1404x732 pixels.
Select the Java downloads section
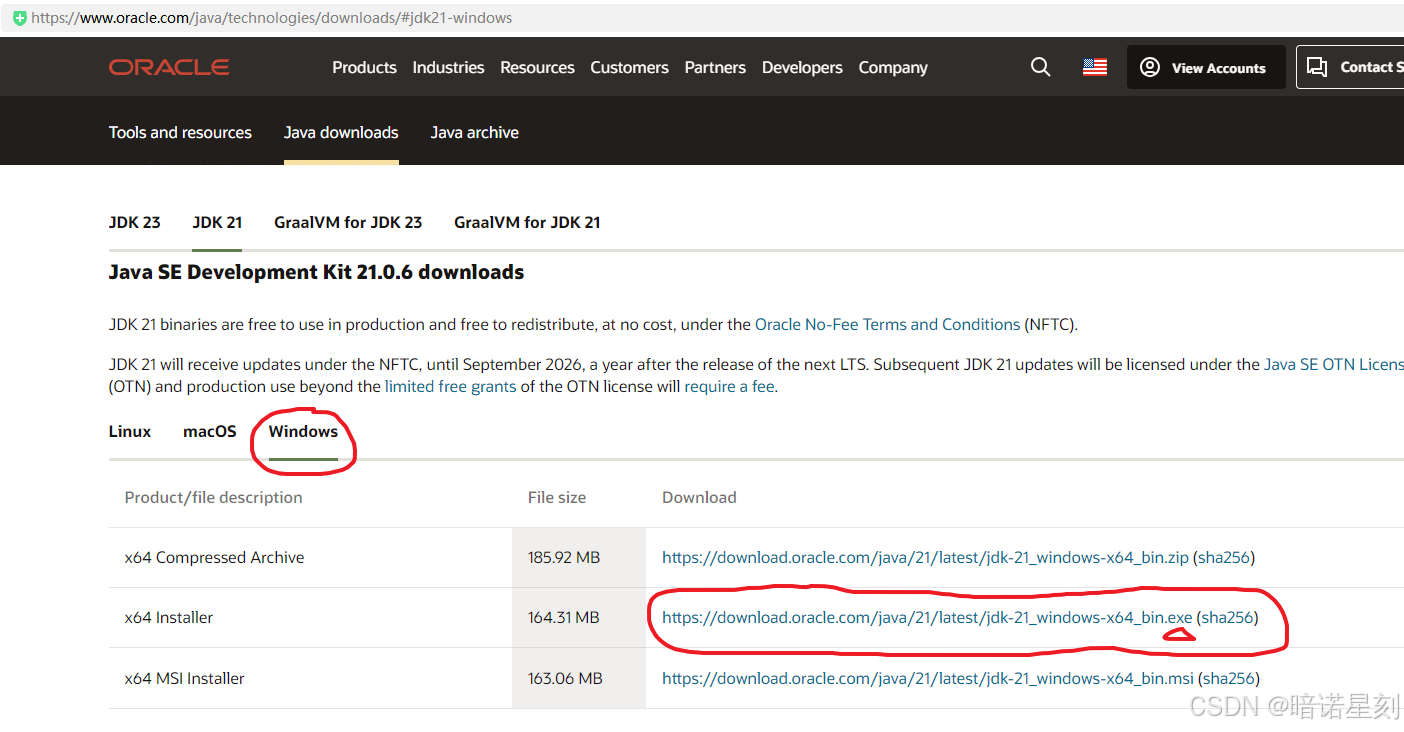click(x=341, y=132)
